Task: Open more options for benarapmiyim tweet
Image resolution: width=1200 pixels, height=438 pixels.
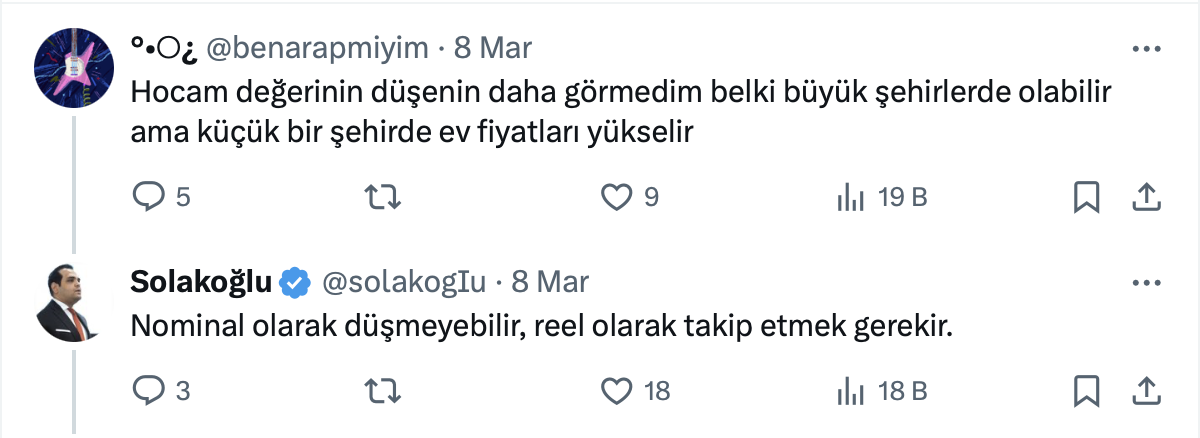Action: coord(1145,48)
